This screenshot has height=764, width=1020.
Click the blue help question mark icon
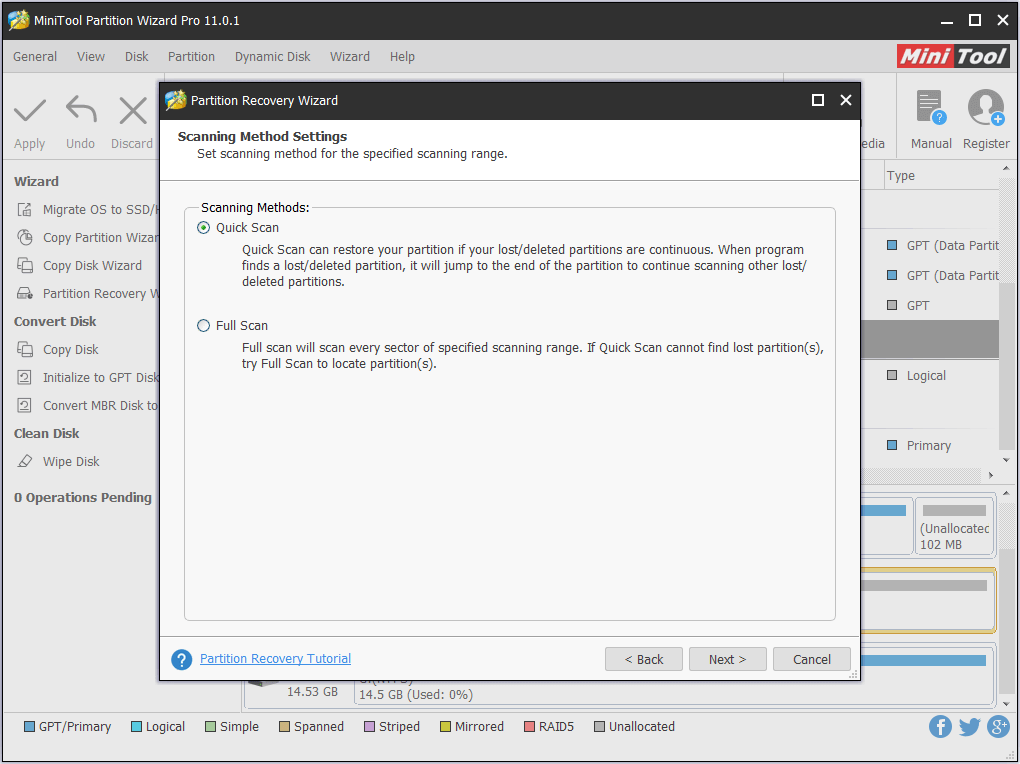(x=181, y=659)
